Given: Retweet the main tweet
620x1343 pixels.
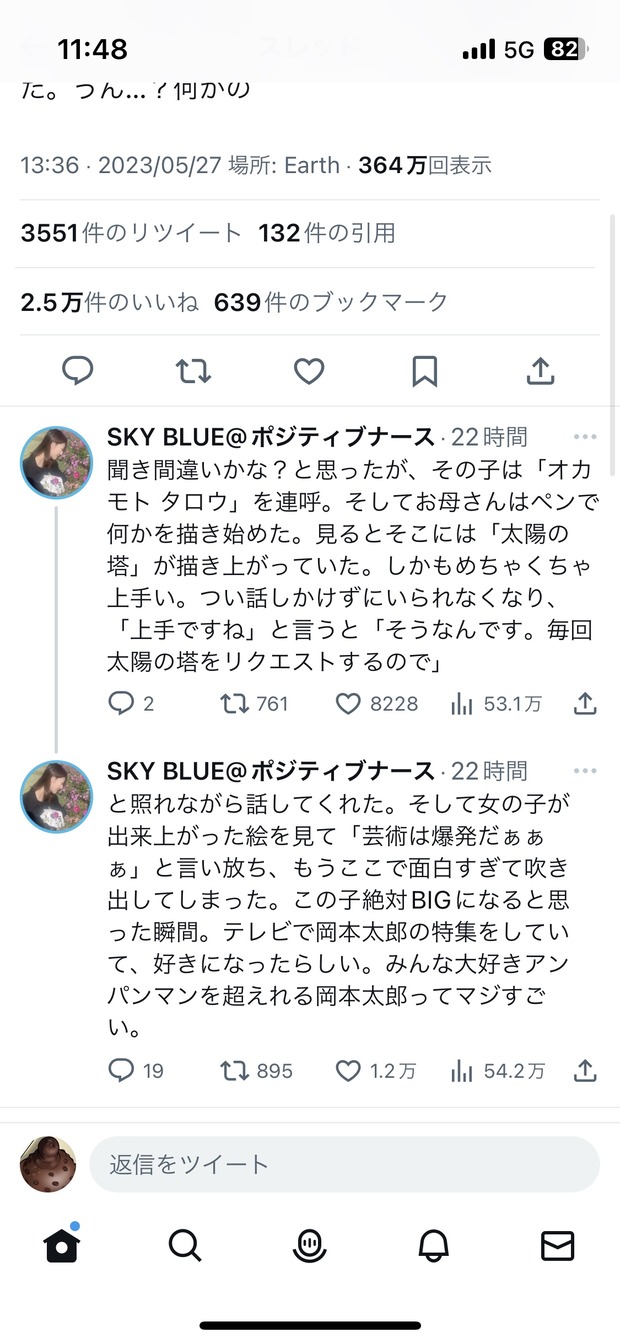Looking at the screenshot, I should tap(193, 371).
